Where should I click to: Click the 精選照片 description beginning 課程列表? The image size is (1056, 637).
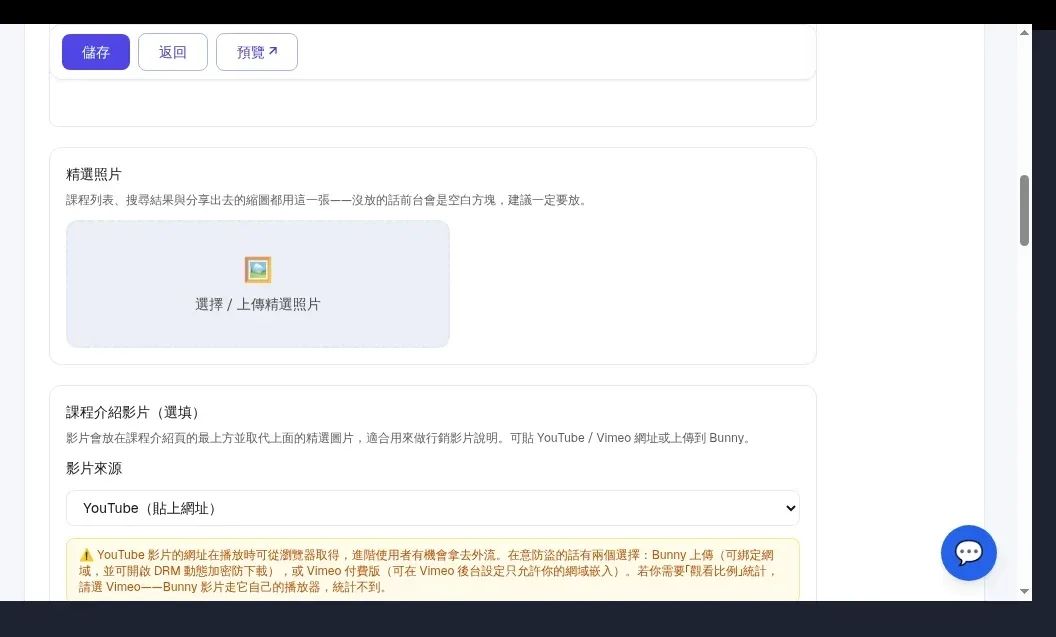coord(327,200)
